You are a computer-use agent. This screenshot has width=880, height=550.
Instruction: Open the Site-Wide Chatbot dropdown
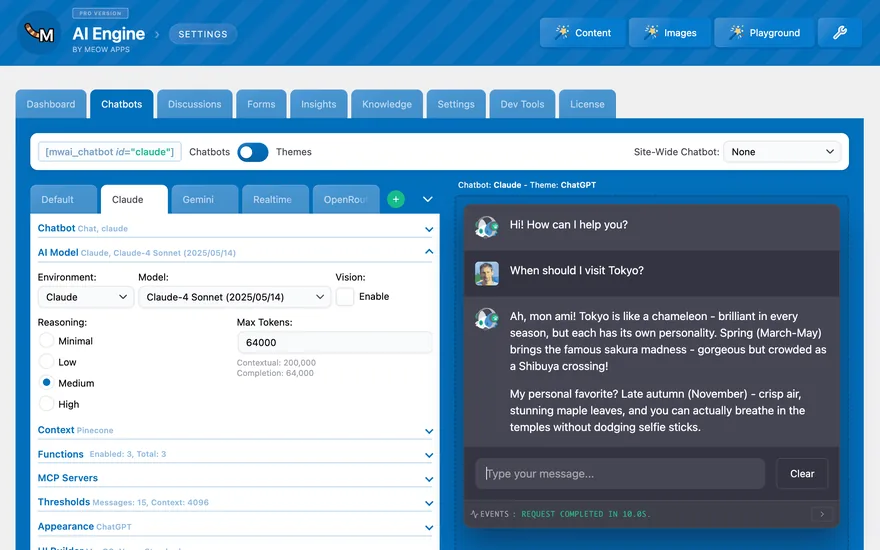[x=782, y=152]
